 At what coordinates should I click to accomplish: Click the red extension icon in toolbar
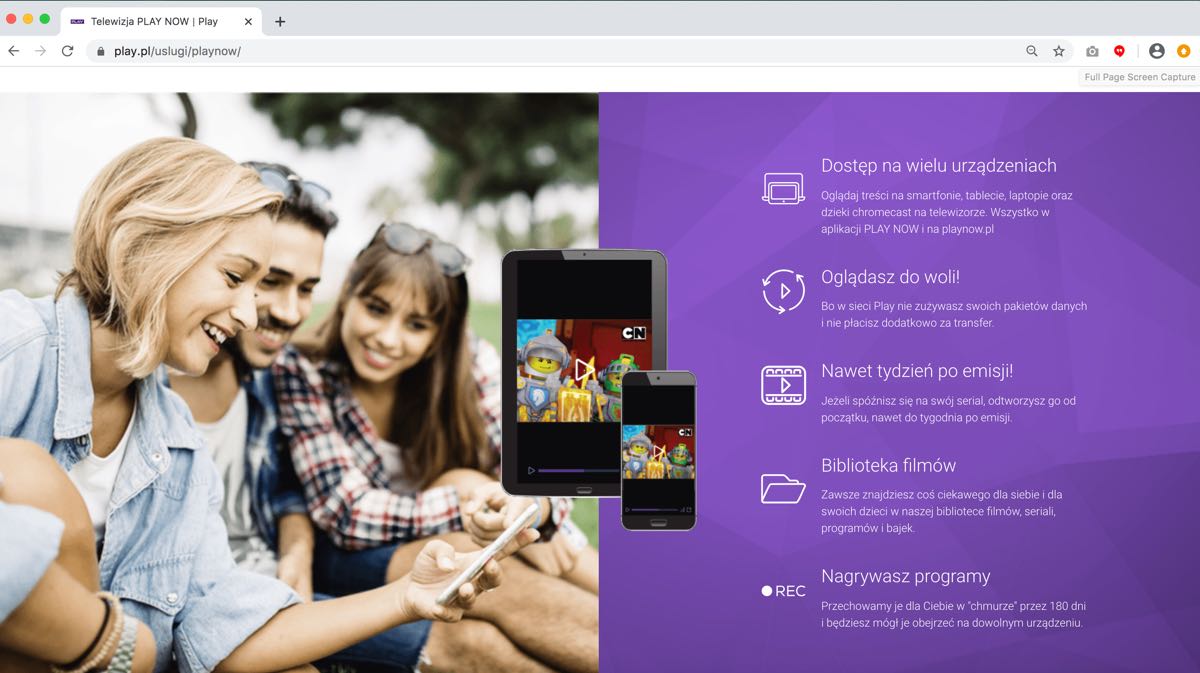1120,51
